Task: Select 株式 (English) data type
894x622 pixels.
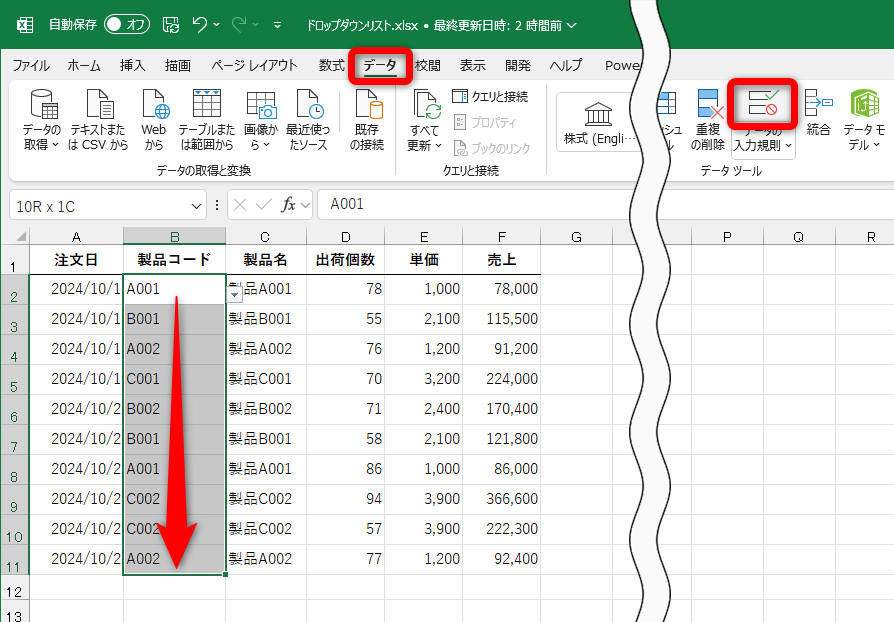Action: pos(598,123)
